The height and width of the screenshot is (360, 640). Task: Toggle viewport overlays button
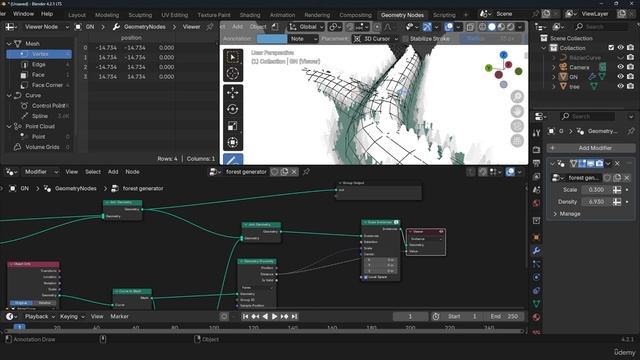[449, 27]
